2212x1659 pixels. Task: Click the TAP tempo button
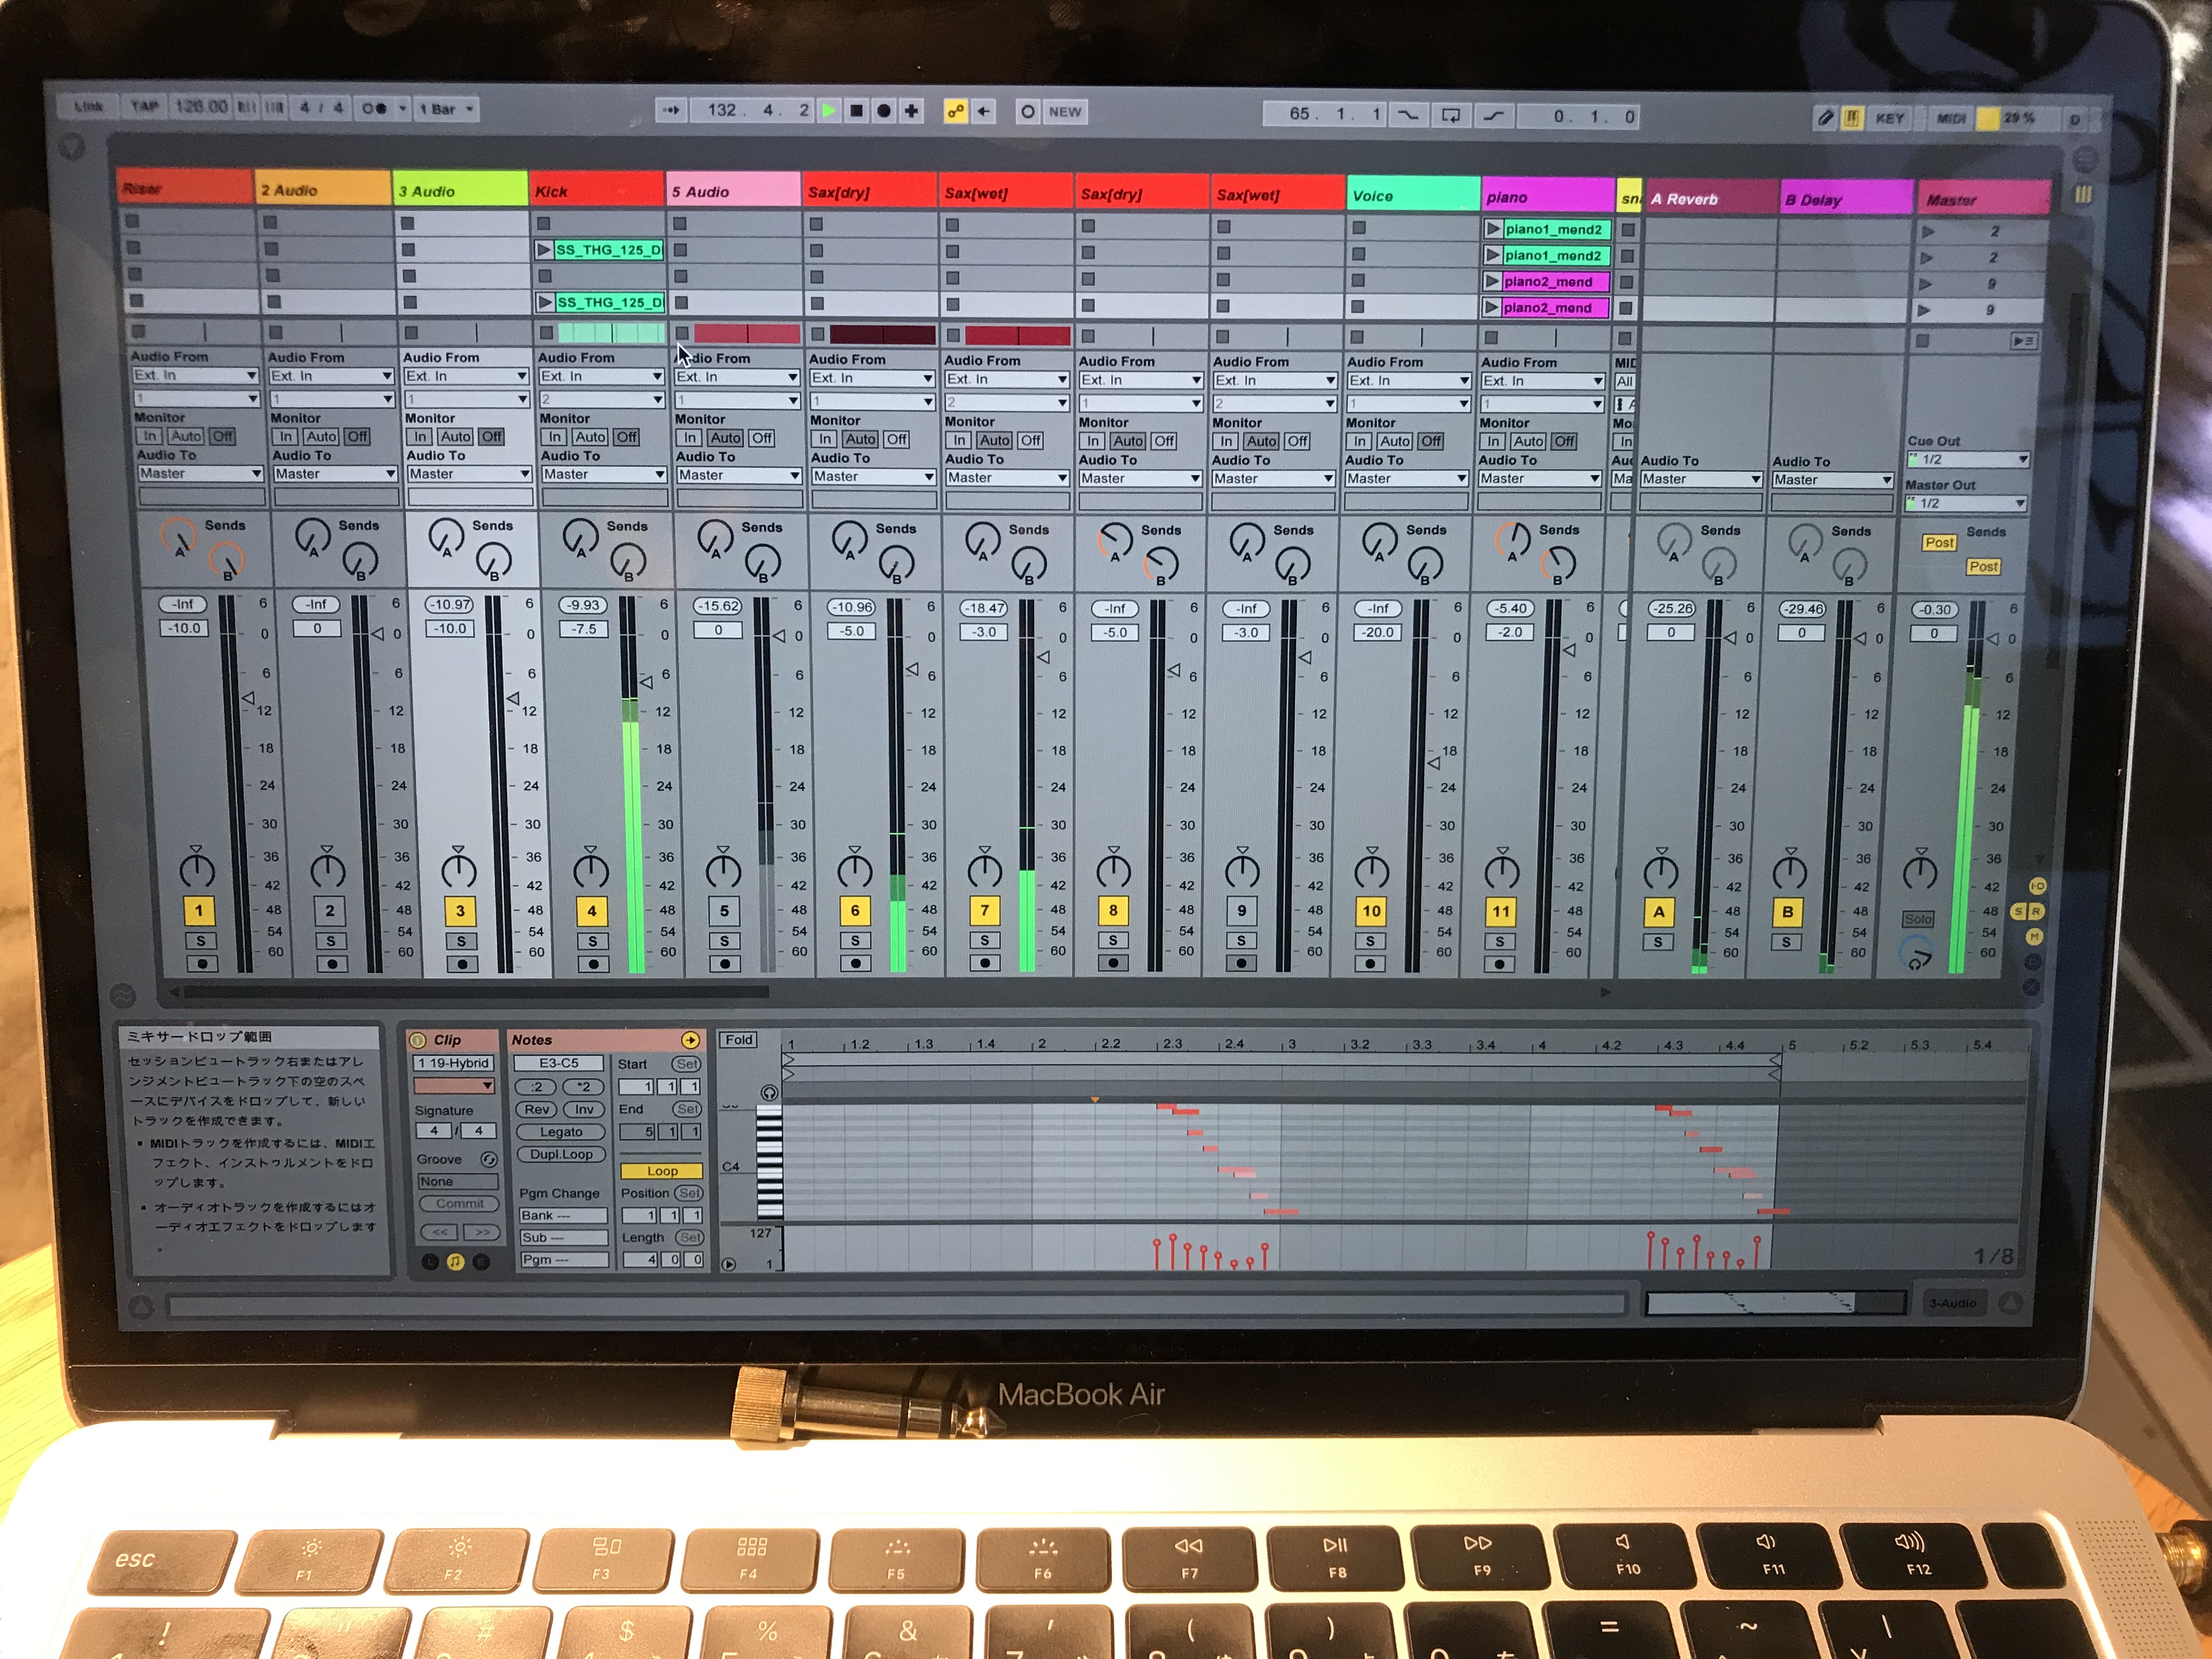(x=145, y=106)
